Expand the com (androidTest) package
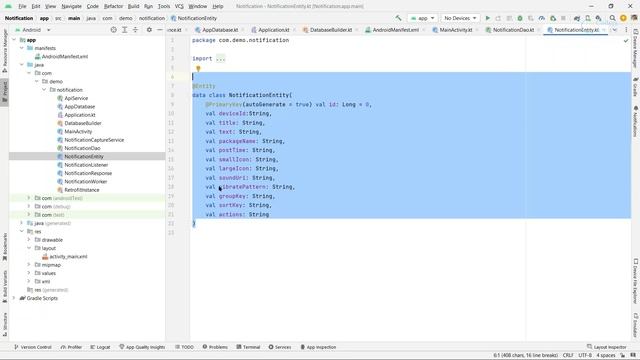The height and width of the screenshot is (360, 640). tap(29, 198)
